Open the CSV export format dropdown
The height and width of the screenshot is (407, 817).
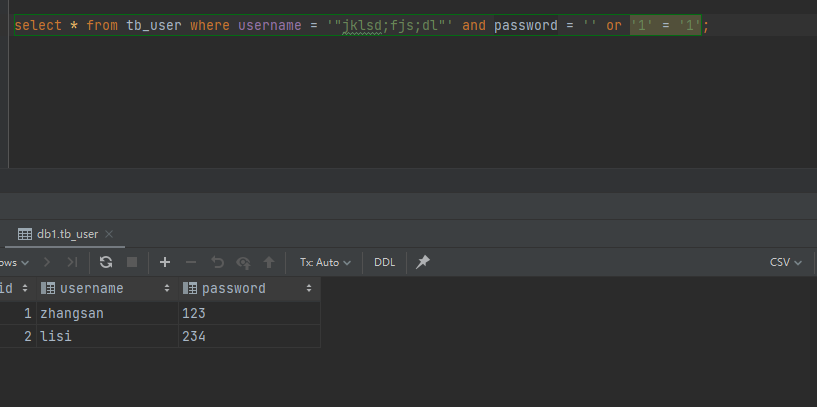click(786, 262)
